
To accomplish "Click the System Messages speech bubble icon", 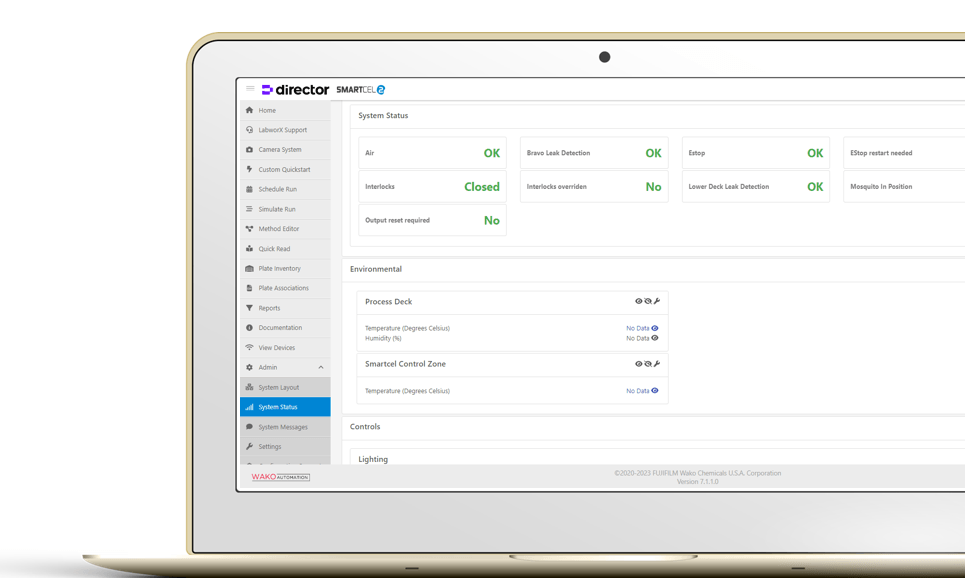I will pos(249,427).
